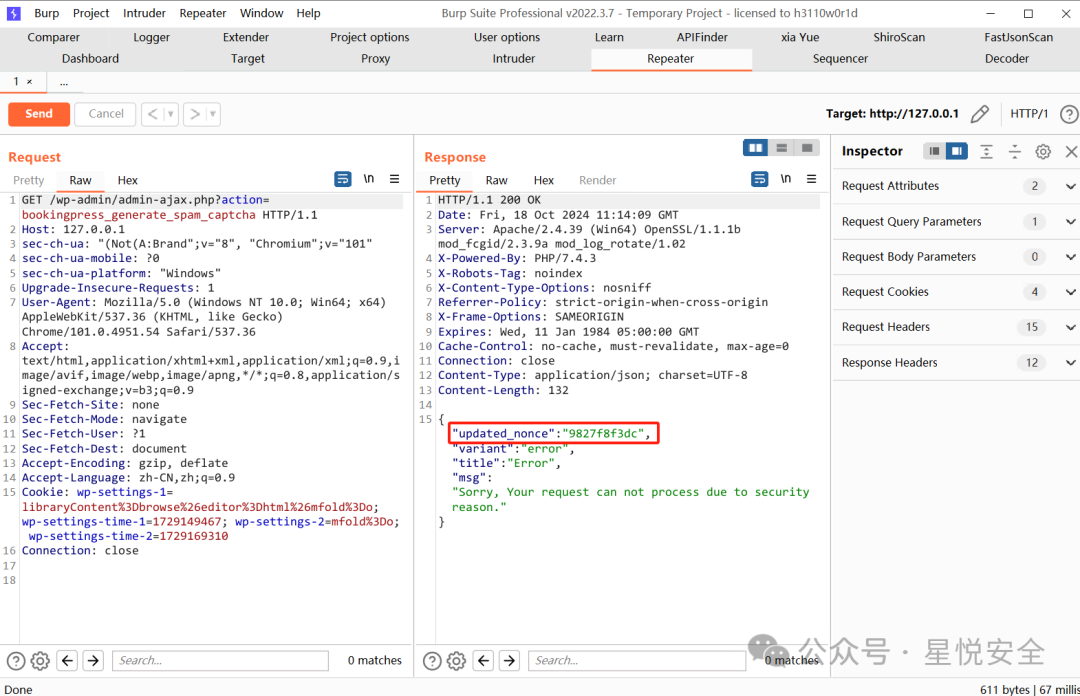Open Inspector settings gear
1080x696 pixels.
1043,152
